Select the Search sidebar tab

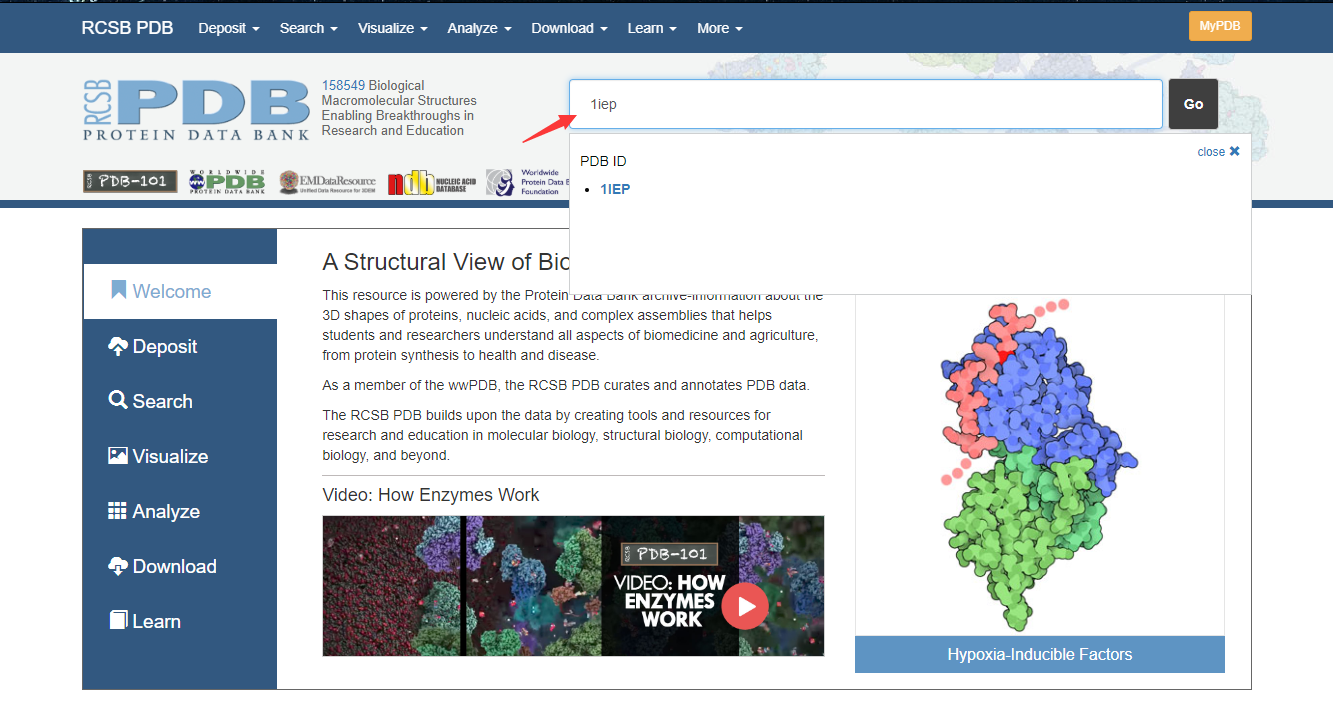coord(180,401)
